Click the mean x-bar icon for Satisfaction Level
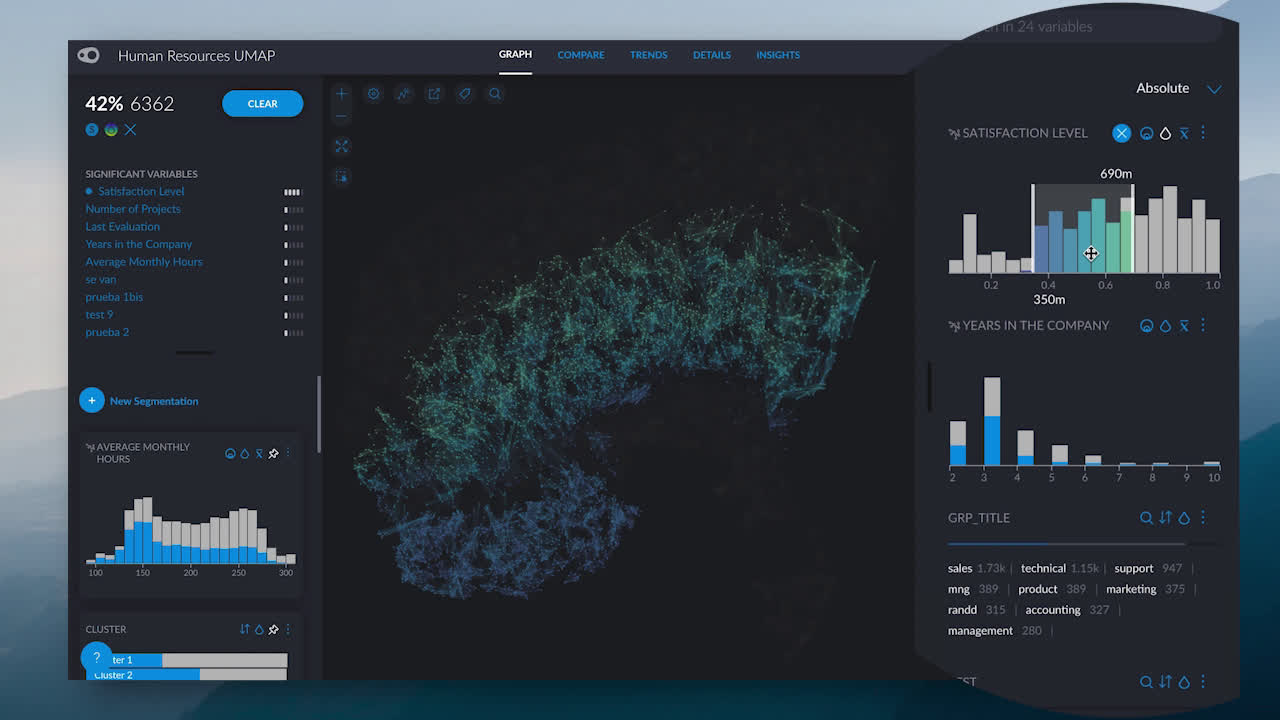The height and width of the screenshot is (720, 1280). [1184, 133]
